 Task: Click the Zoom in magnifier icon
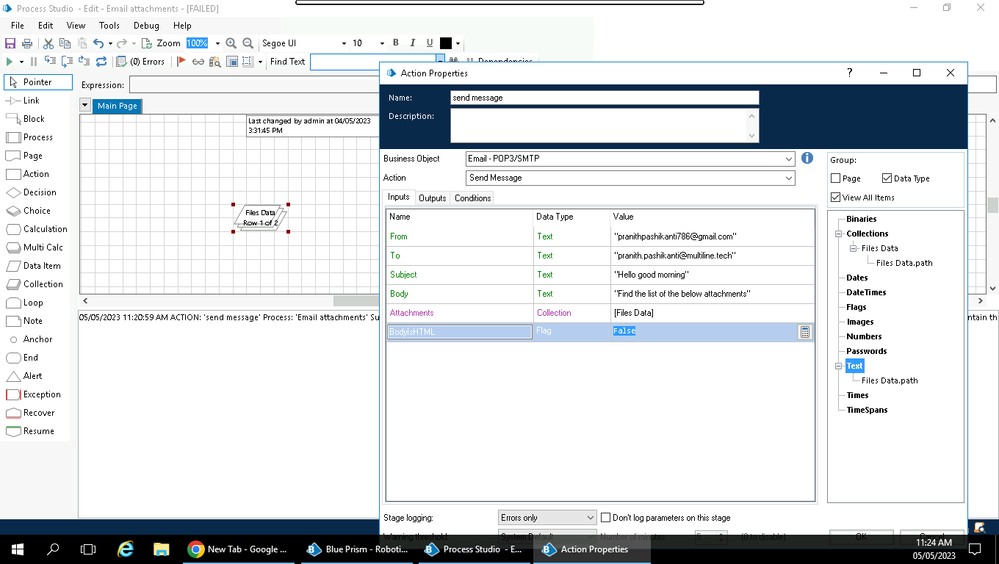231,44
